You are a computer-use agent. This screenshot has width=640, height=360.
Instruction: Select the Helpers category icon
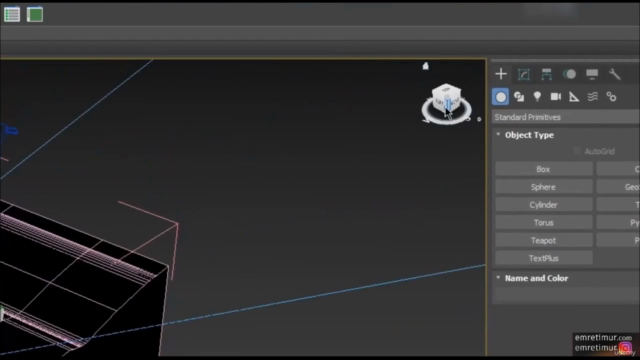pyautogui.click(x=574, y=97)
